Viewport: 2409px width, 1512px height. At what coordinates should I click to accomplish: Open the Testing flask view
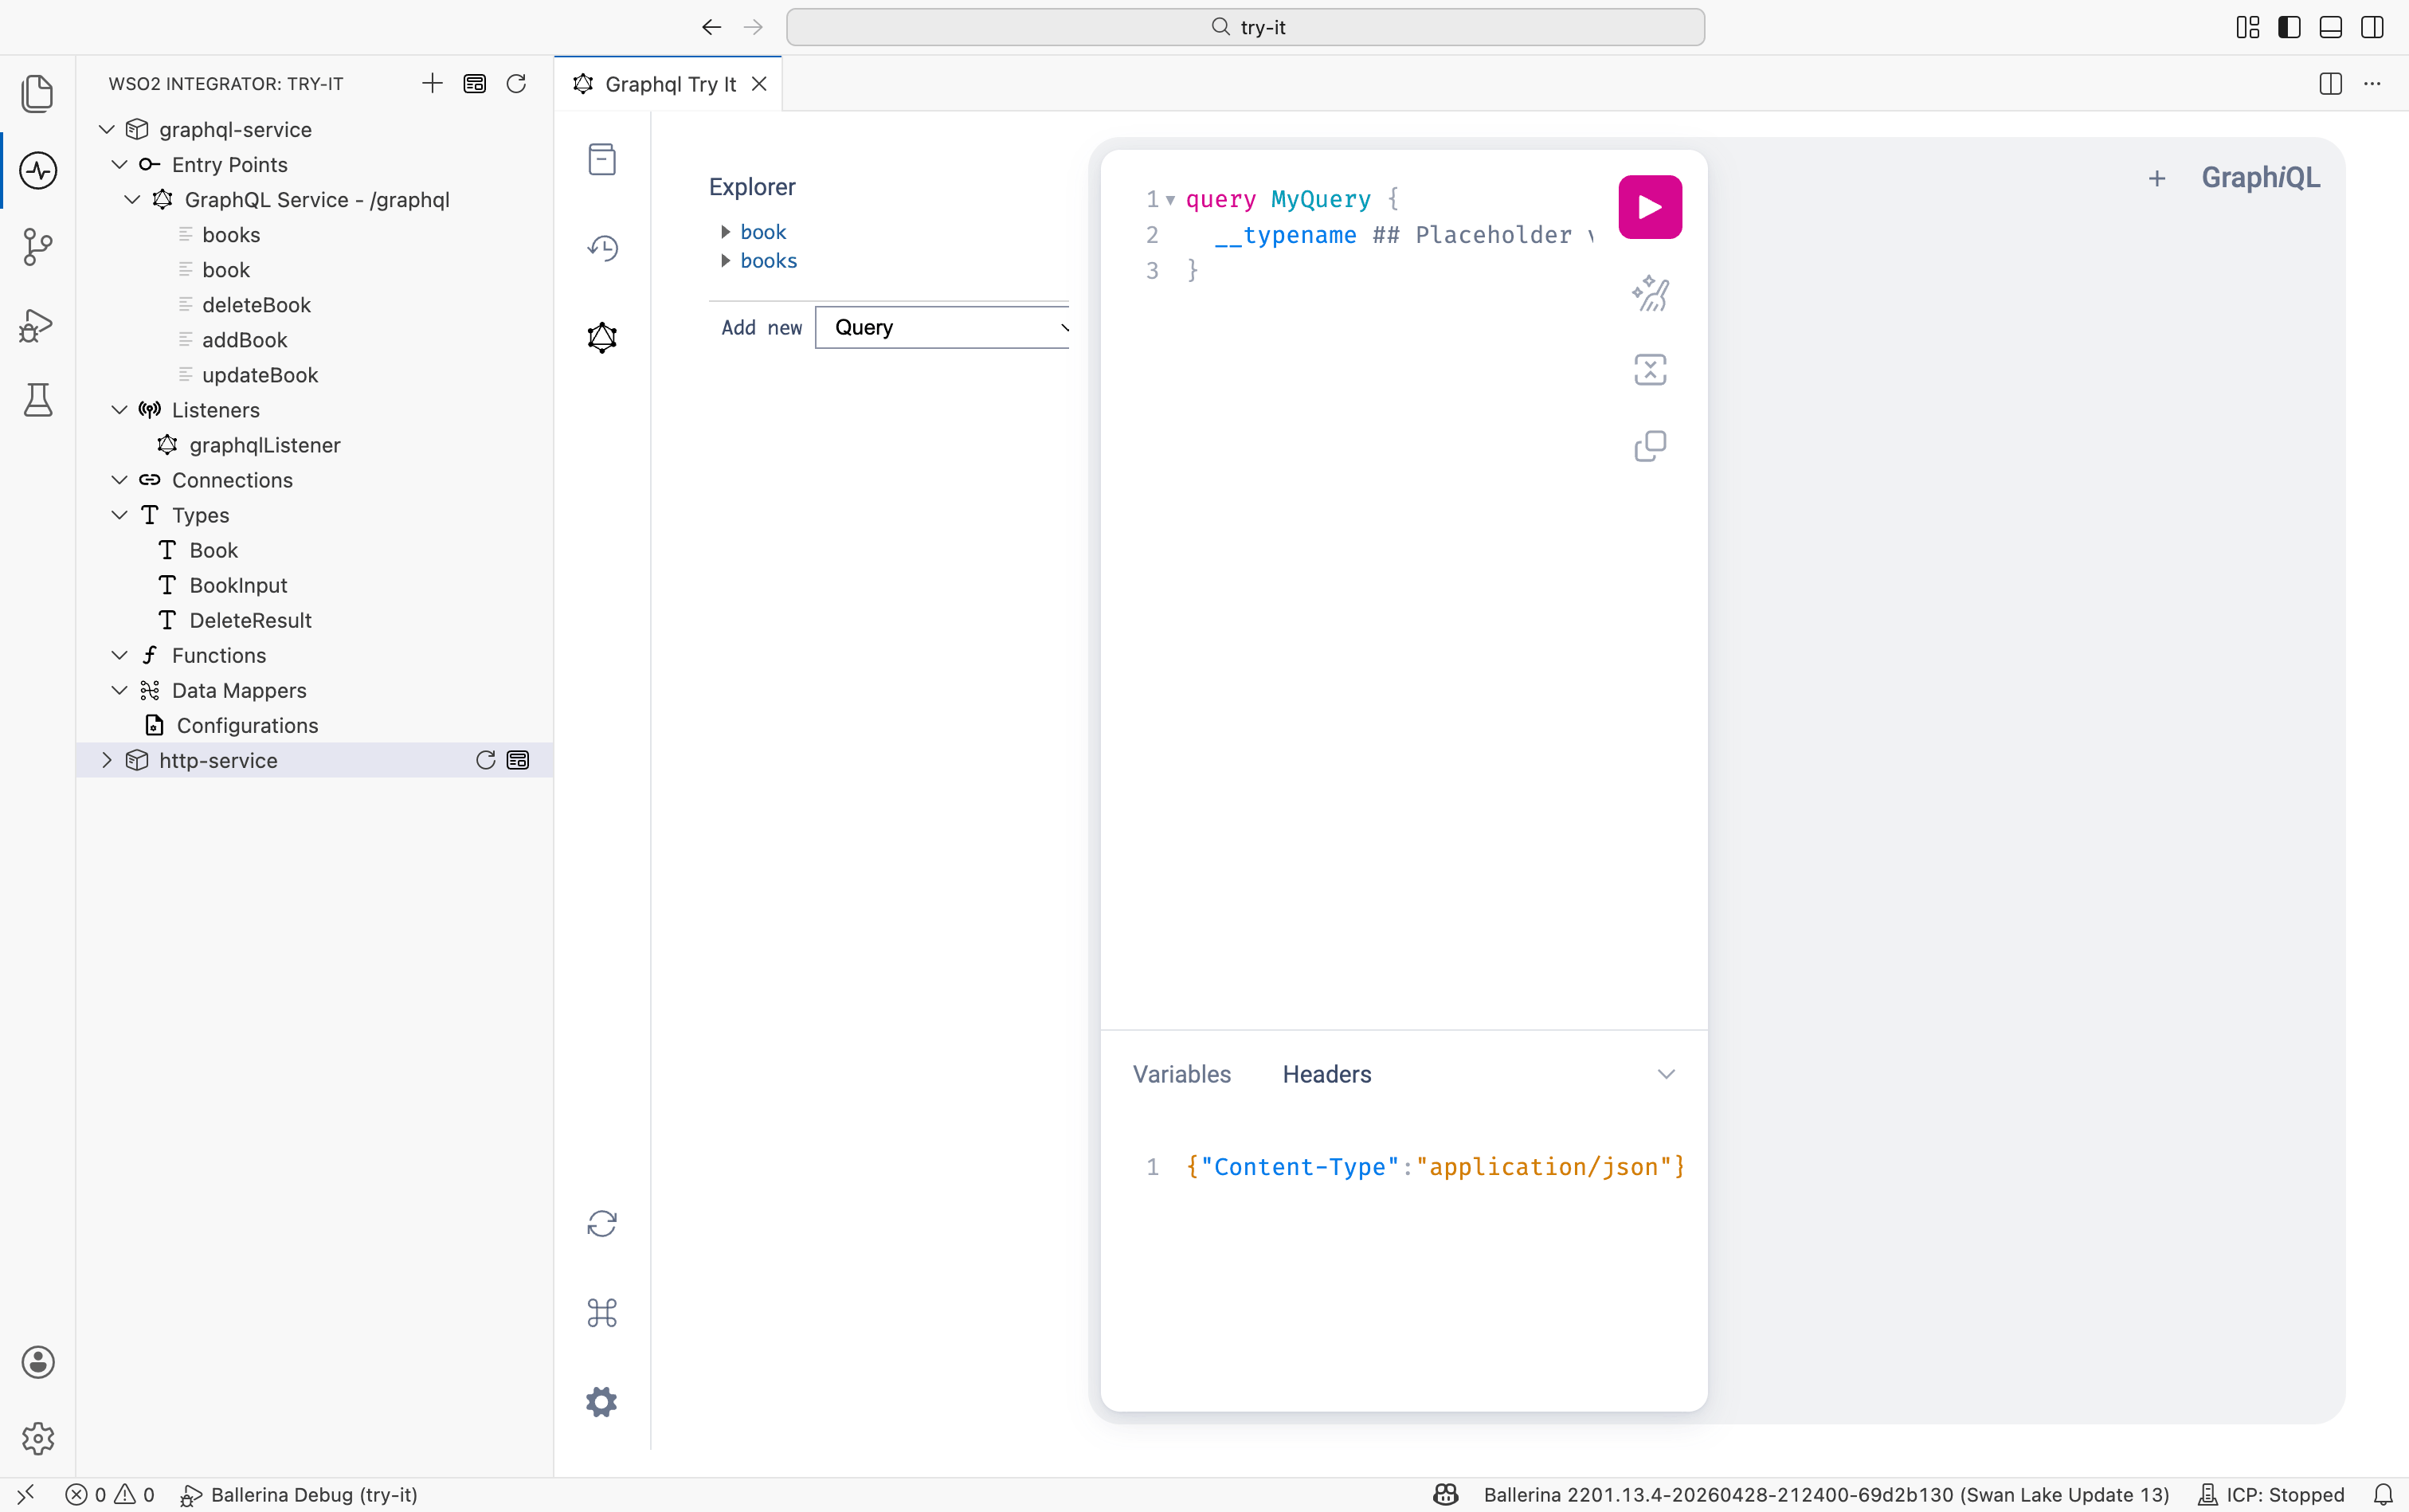point(38,400)
